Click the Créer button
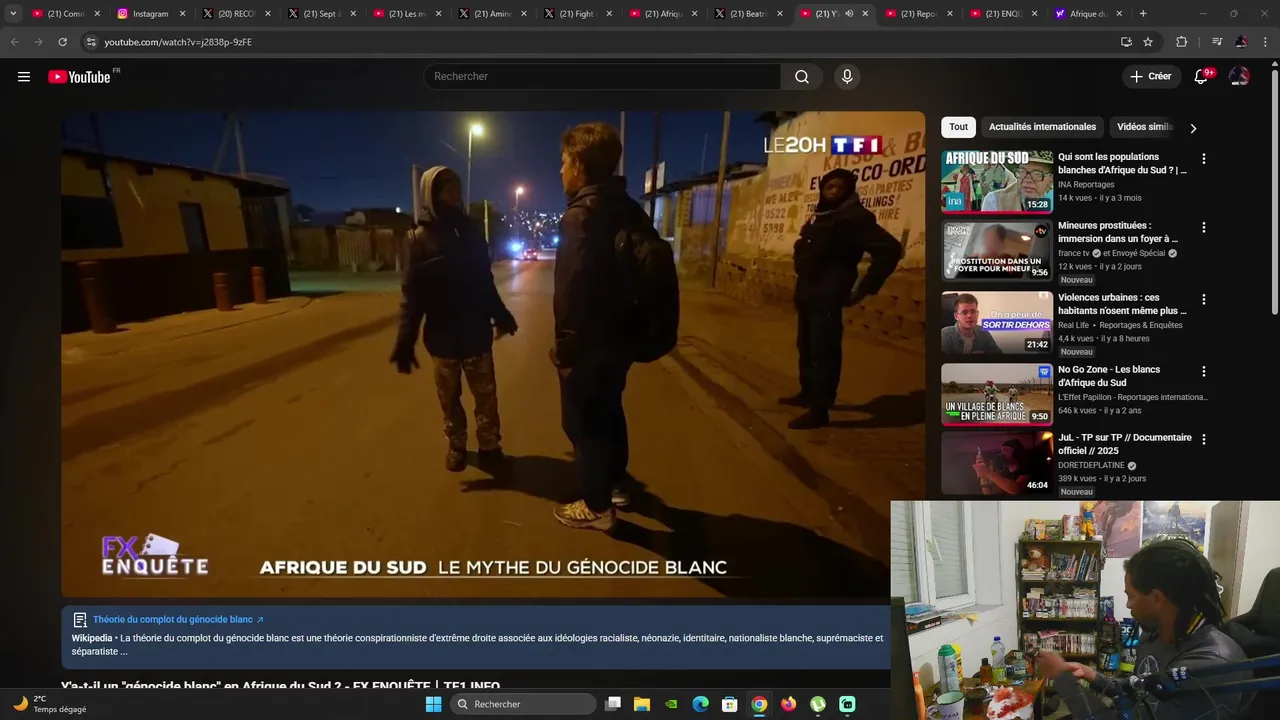Screen dimensions: 1280x720 click(x=1150, y=77)
